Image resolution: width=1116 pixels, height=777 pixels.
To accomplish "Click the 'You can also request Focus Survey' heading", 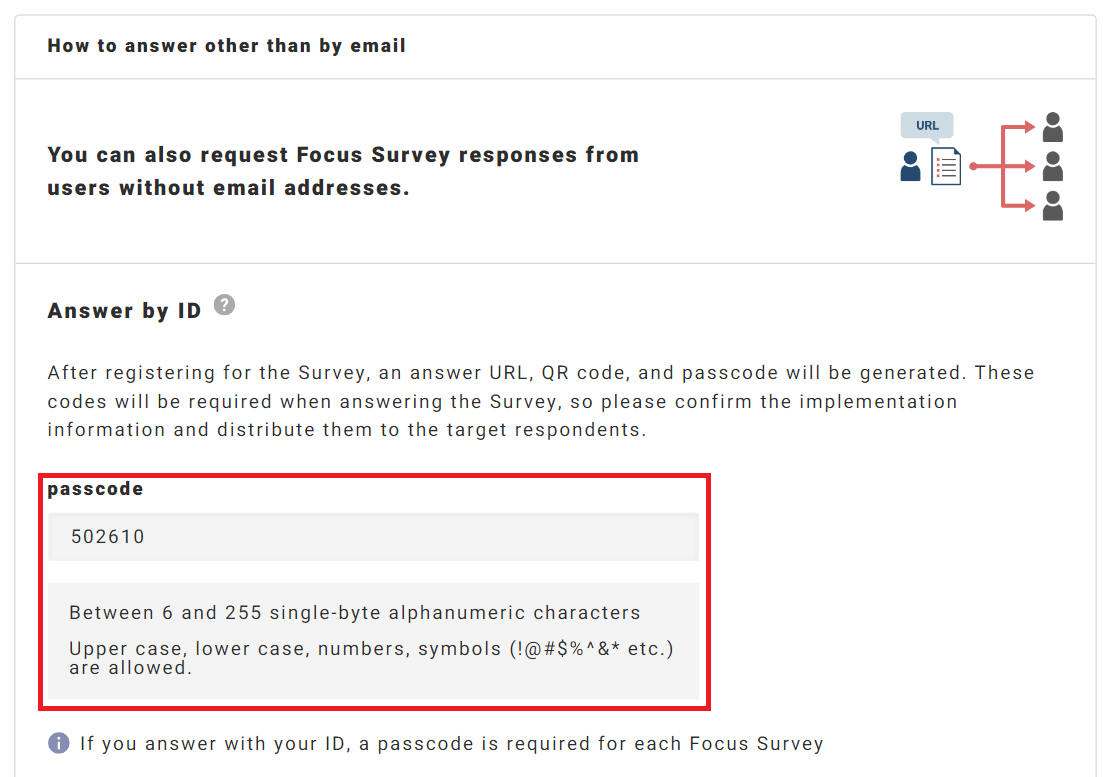I will (343, 171).
